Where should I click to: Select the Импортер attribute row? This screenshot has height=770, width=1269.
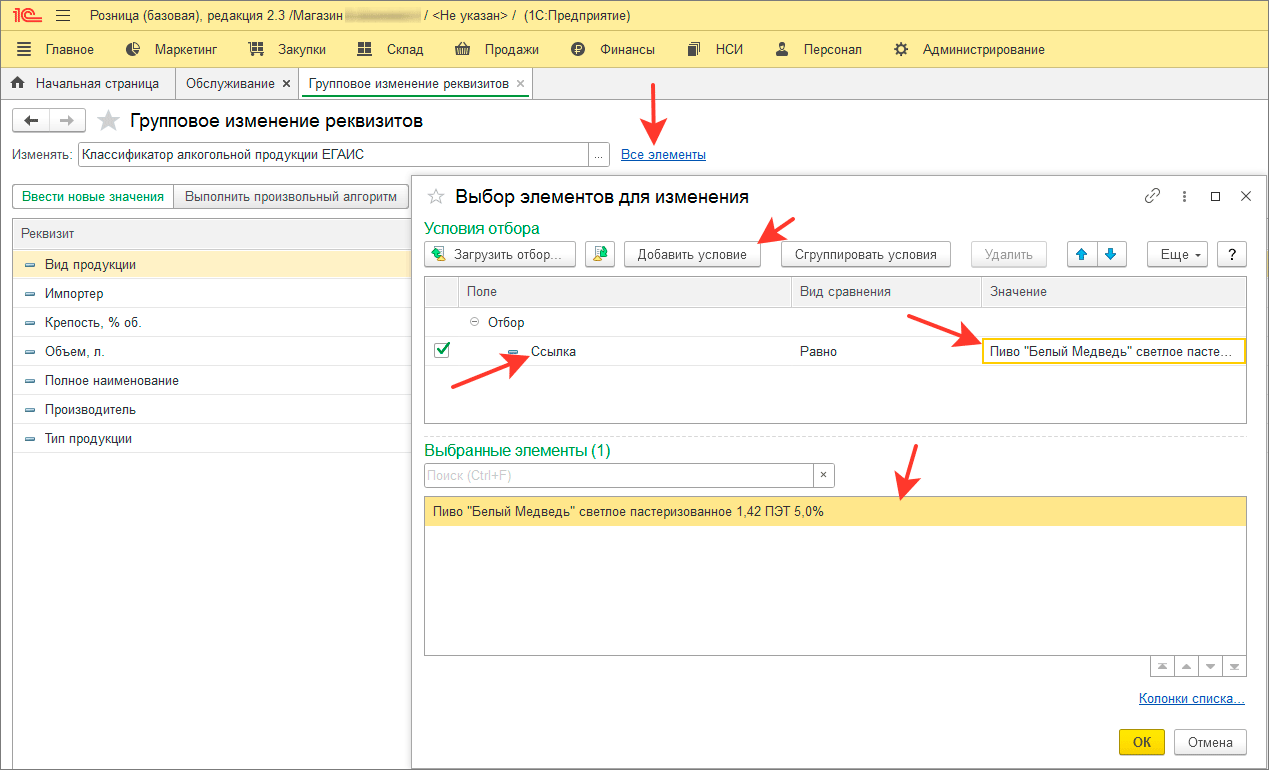click(x=212, y=294)
